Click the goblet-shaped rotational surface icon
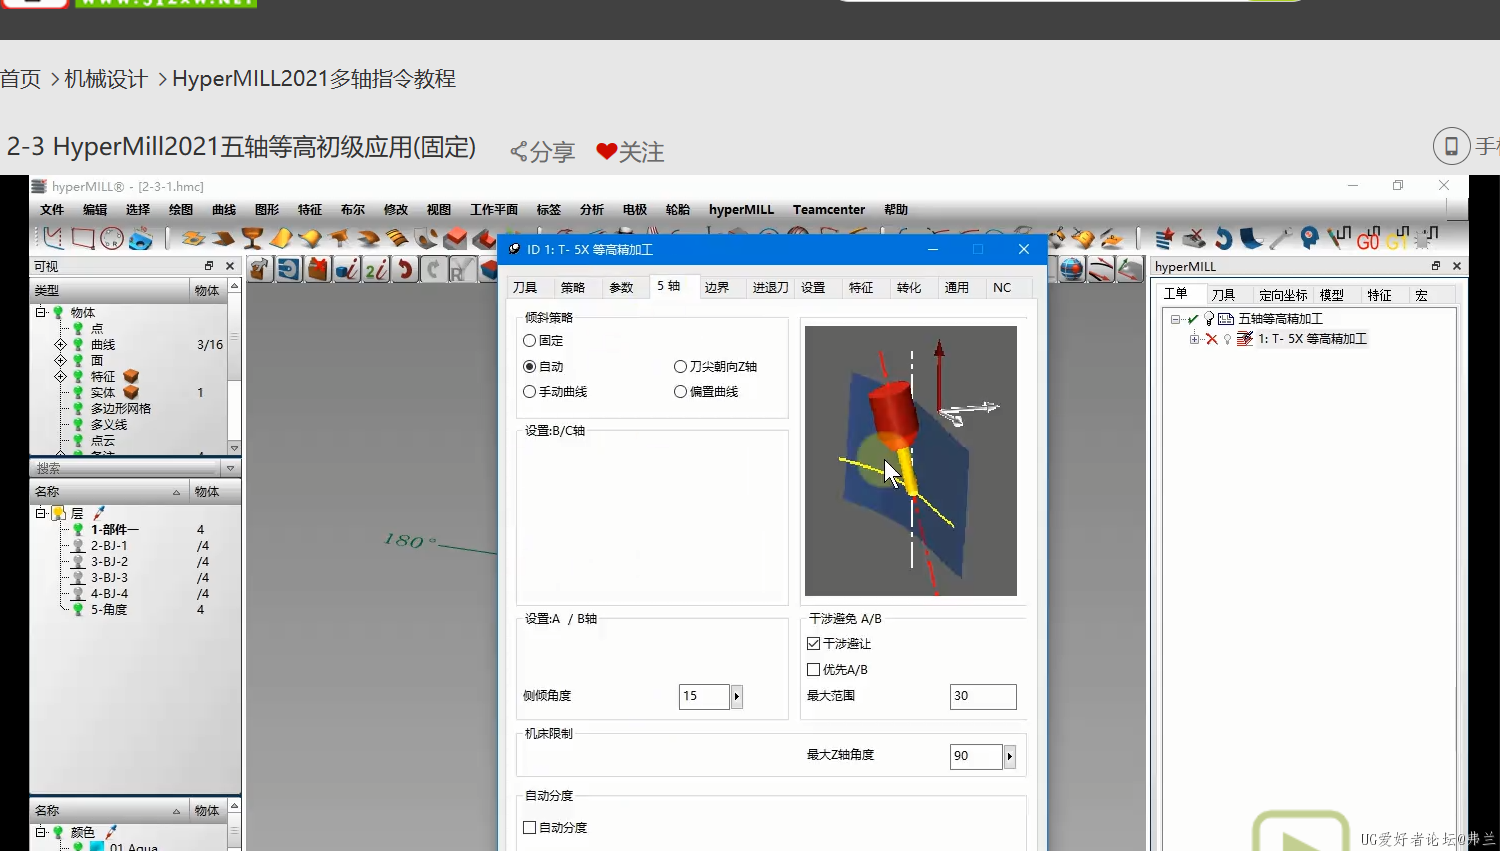The height and width of the screenshot is (851, 1500). (252, 238)
